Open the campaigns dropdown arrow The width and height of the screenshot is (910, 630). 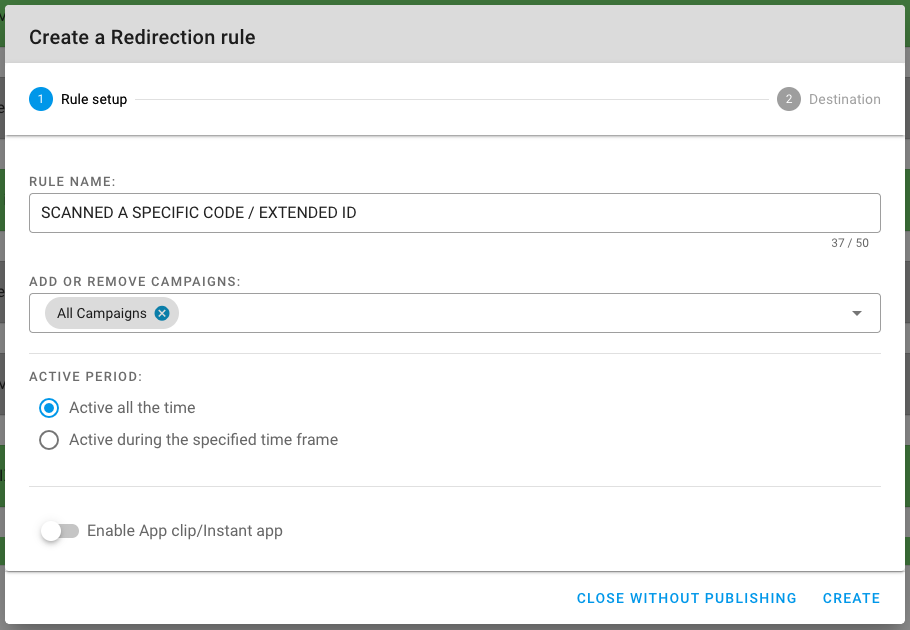click(857, 313)
